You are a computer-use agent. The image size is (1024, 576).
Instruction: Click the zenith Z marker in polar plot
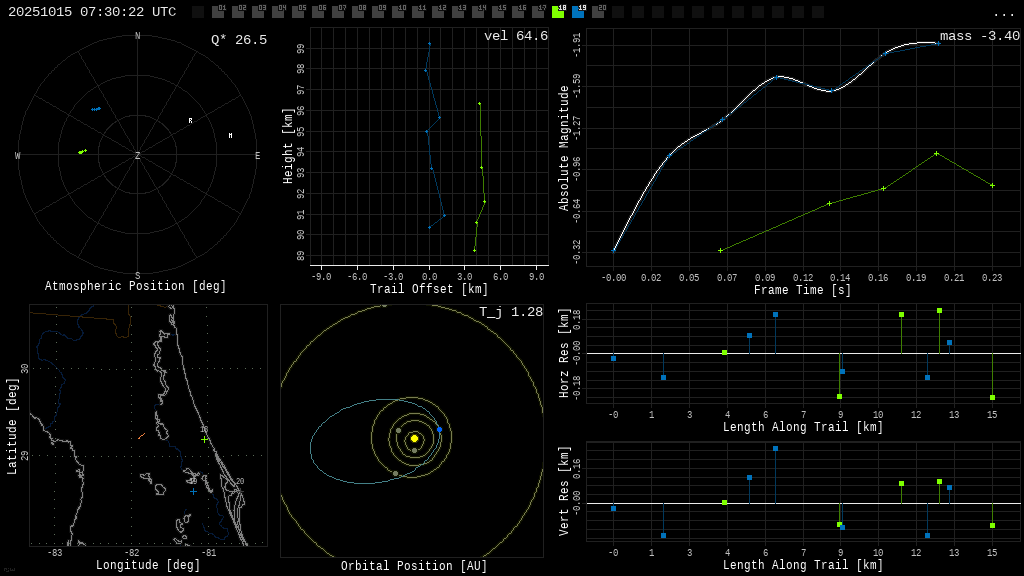[138, 156]
